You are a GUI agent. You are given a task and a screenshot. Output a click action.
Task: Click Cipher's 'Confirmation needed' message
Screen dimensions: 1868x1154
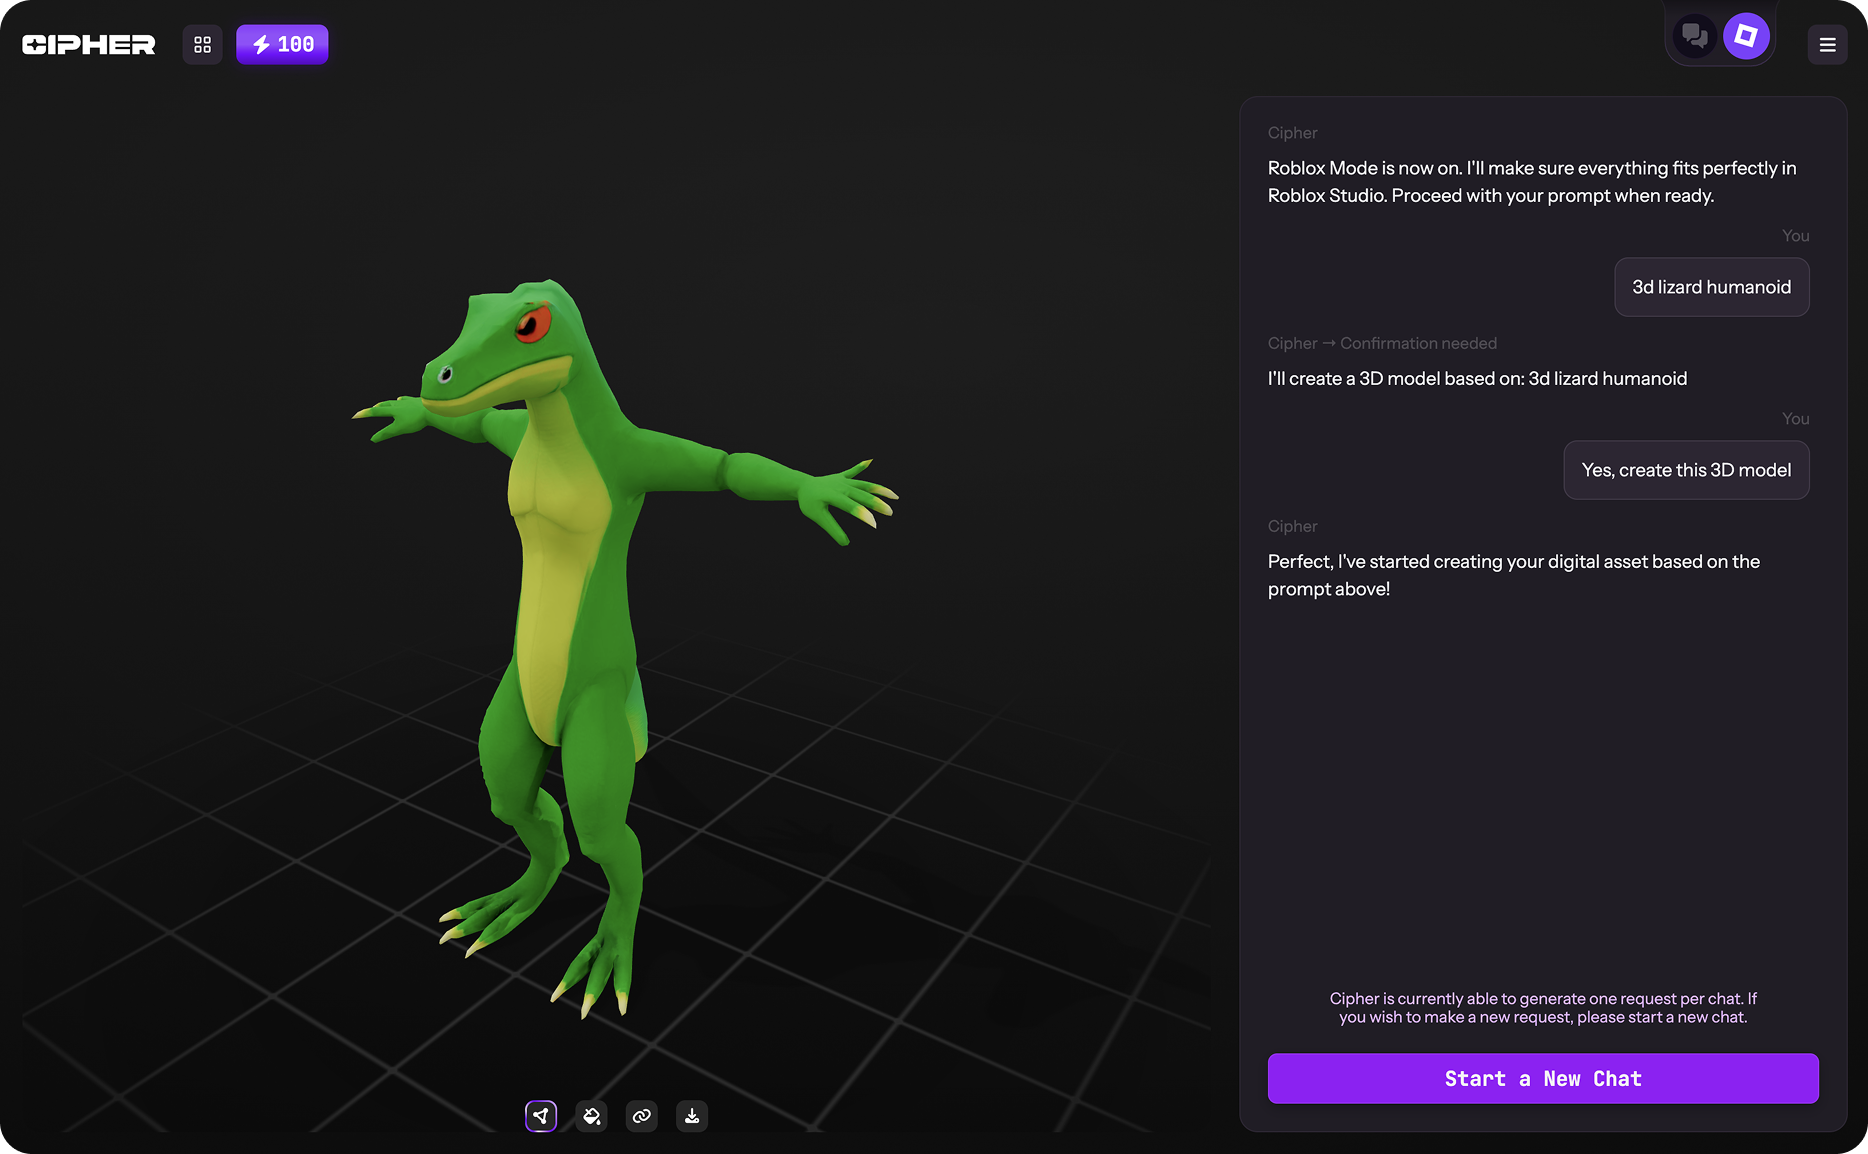(1477, 378)
